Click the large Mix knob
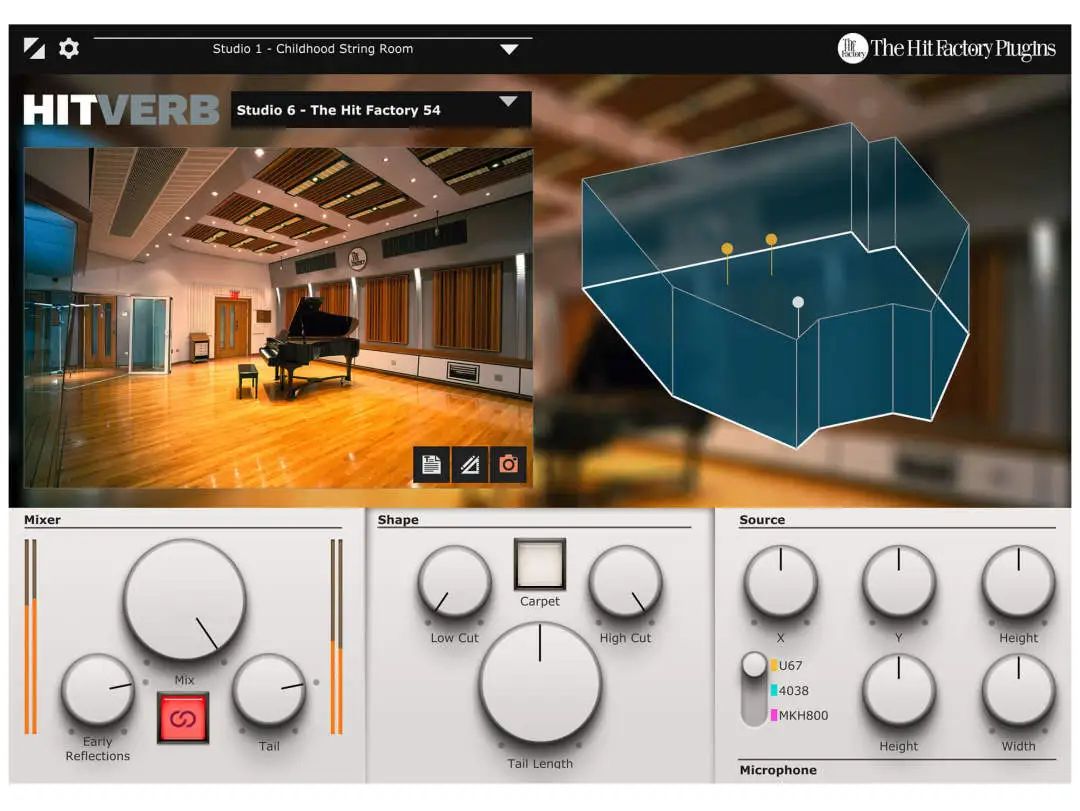Screen dimensions: 1080x811 pos(184,600)
